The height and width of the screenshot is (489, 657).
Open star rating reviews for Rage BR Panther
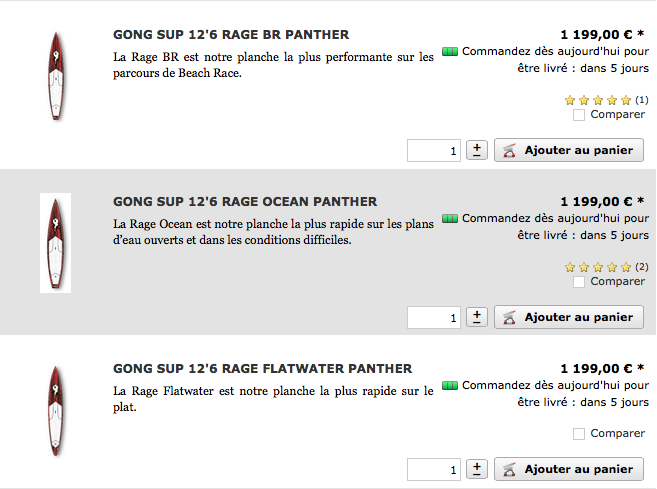[x=598, y=100]
